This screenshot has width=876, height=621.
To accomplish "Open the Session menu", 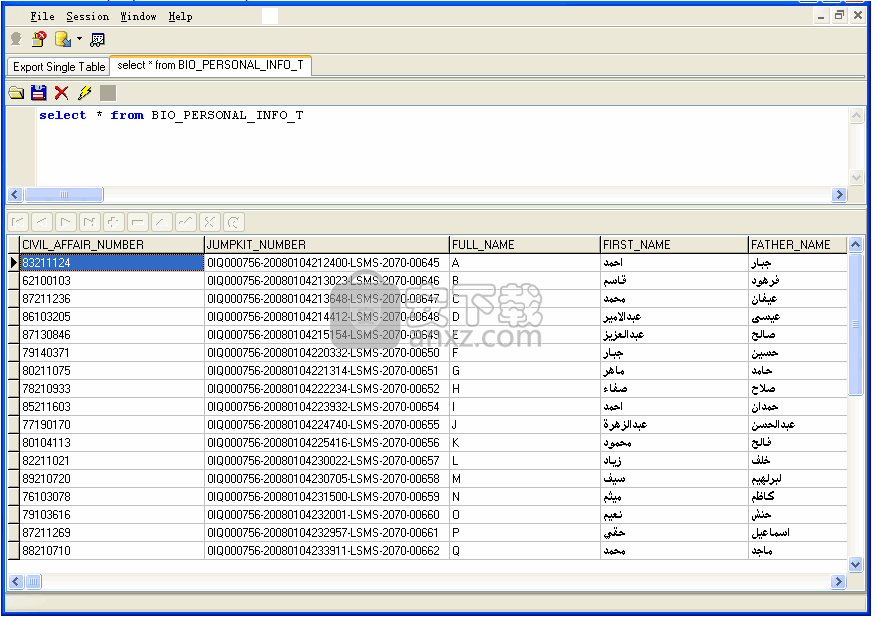I will click(88, 17).
